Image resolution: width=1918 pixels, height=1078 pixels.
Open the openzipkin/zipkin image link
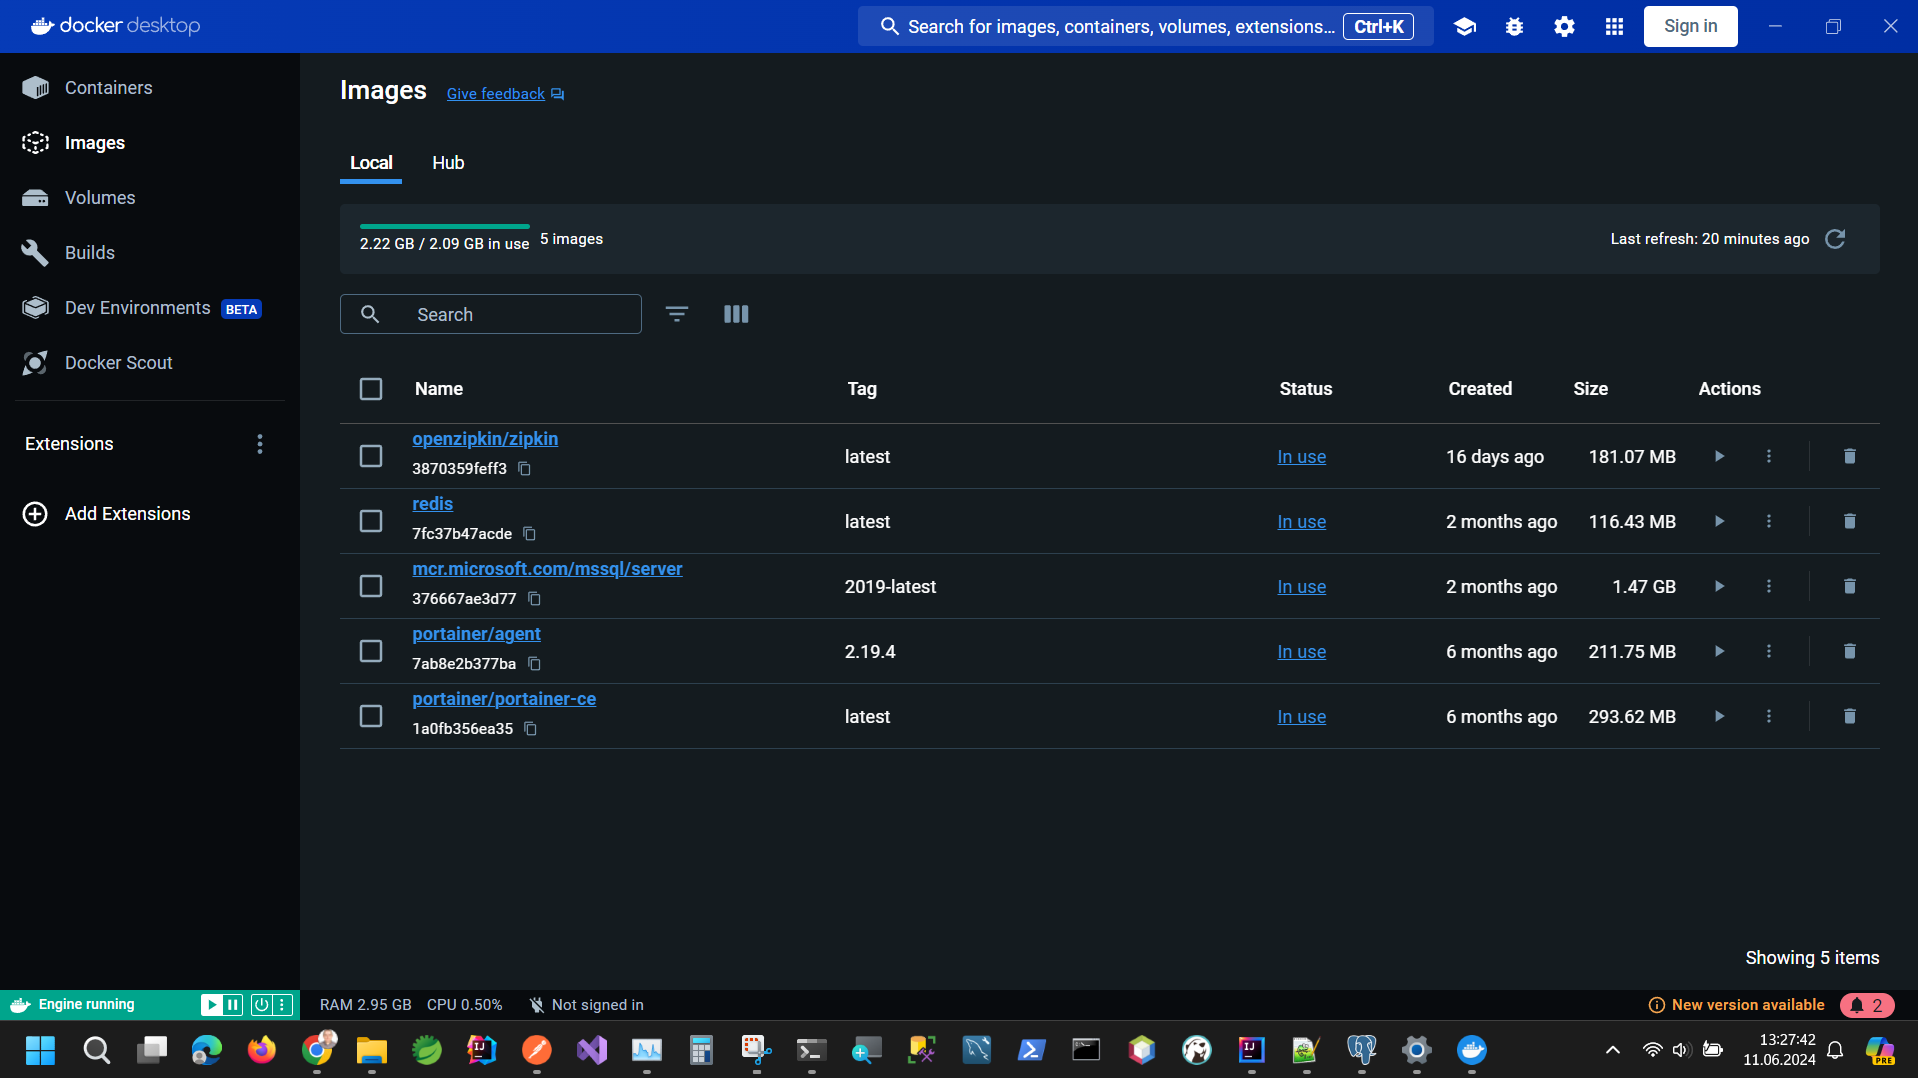tap(485, 439)
